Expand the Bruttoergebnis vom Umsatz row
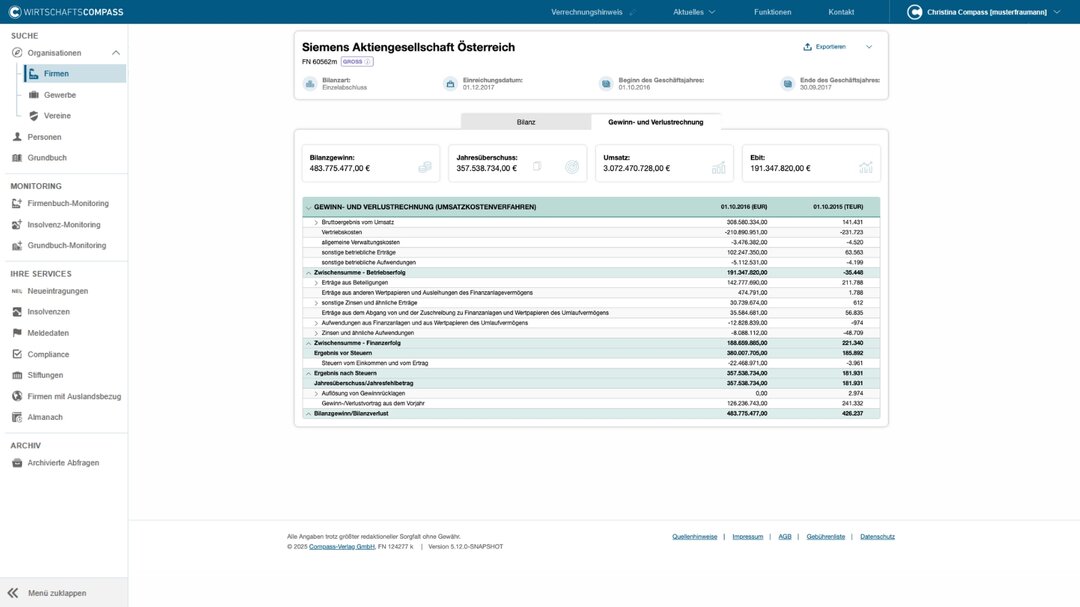 316,223
